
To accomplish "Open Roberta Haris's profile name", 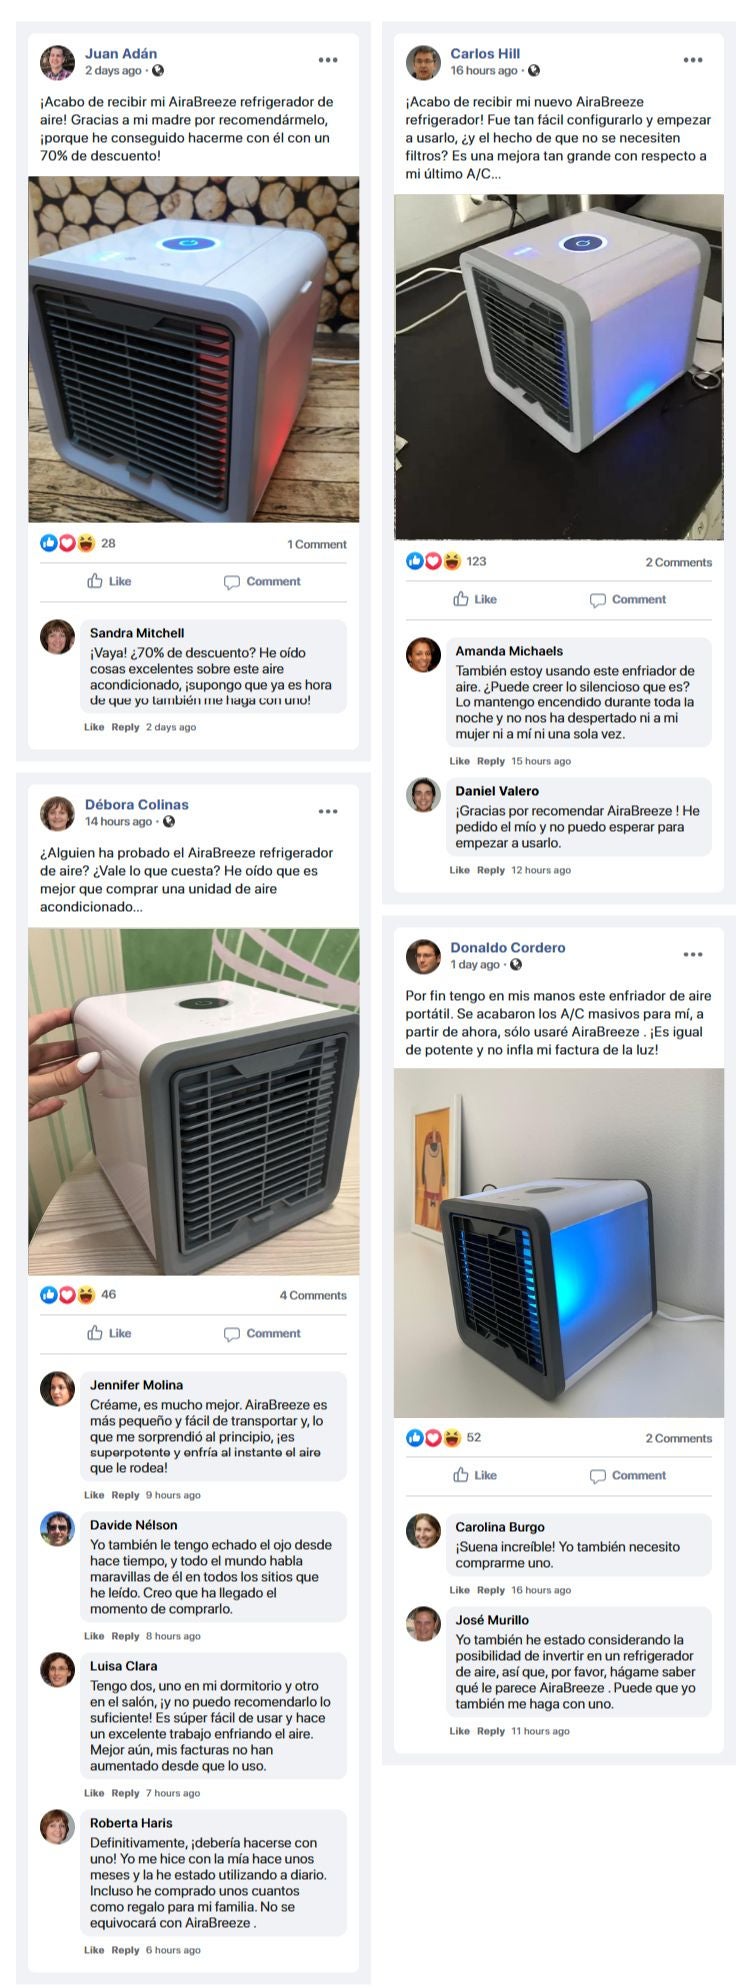I will [x=131, y=1823].
